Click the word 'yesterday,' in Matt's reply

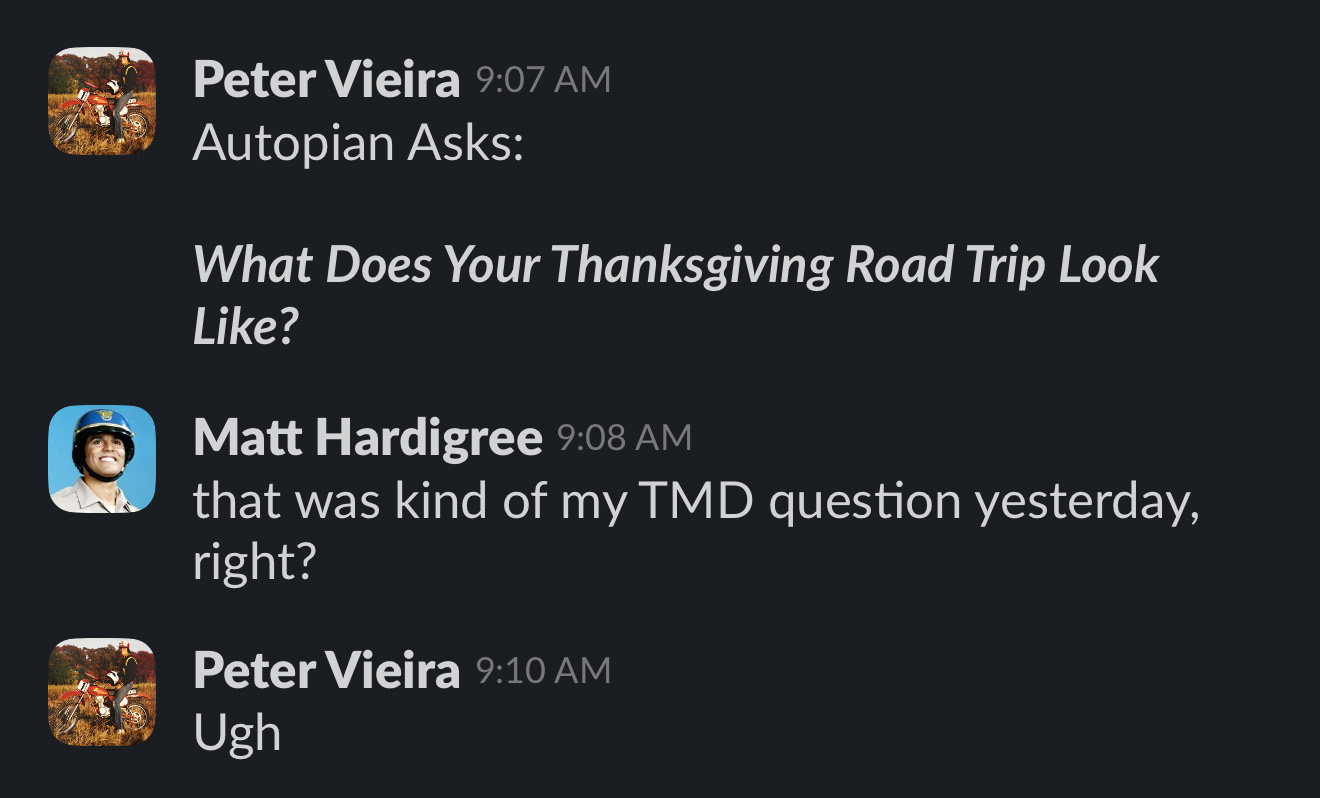(1086, 501)
